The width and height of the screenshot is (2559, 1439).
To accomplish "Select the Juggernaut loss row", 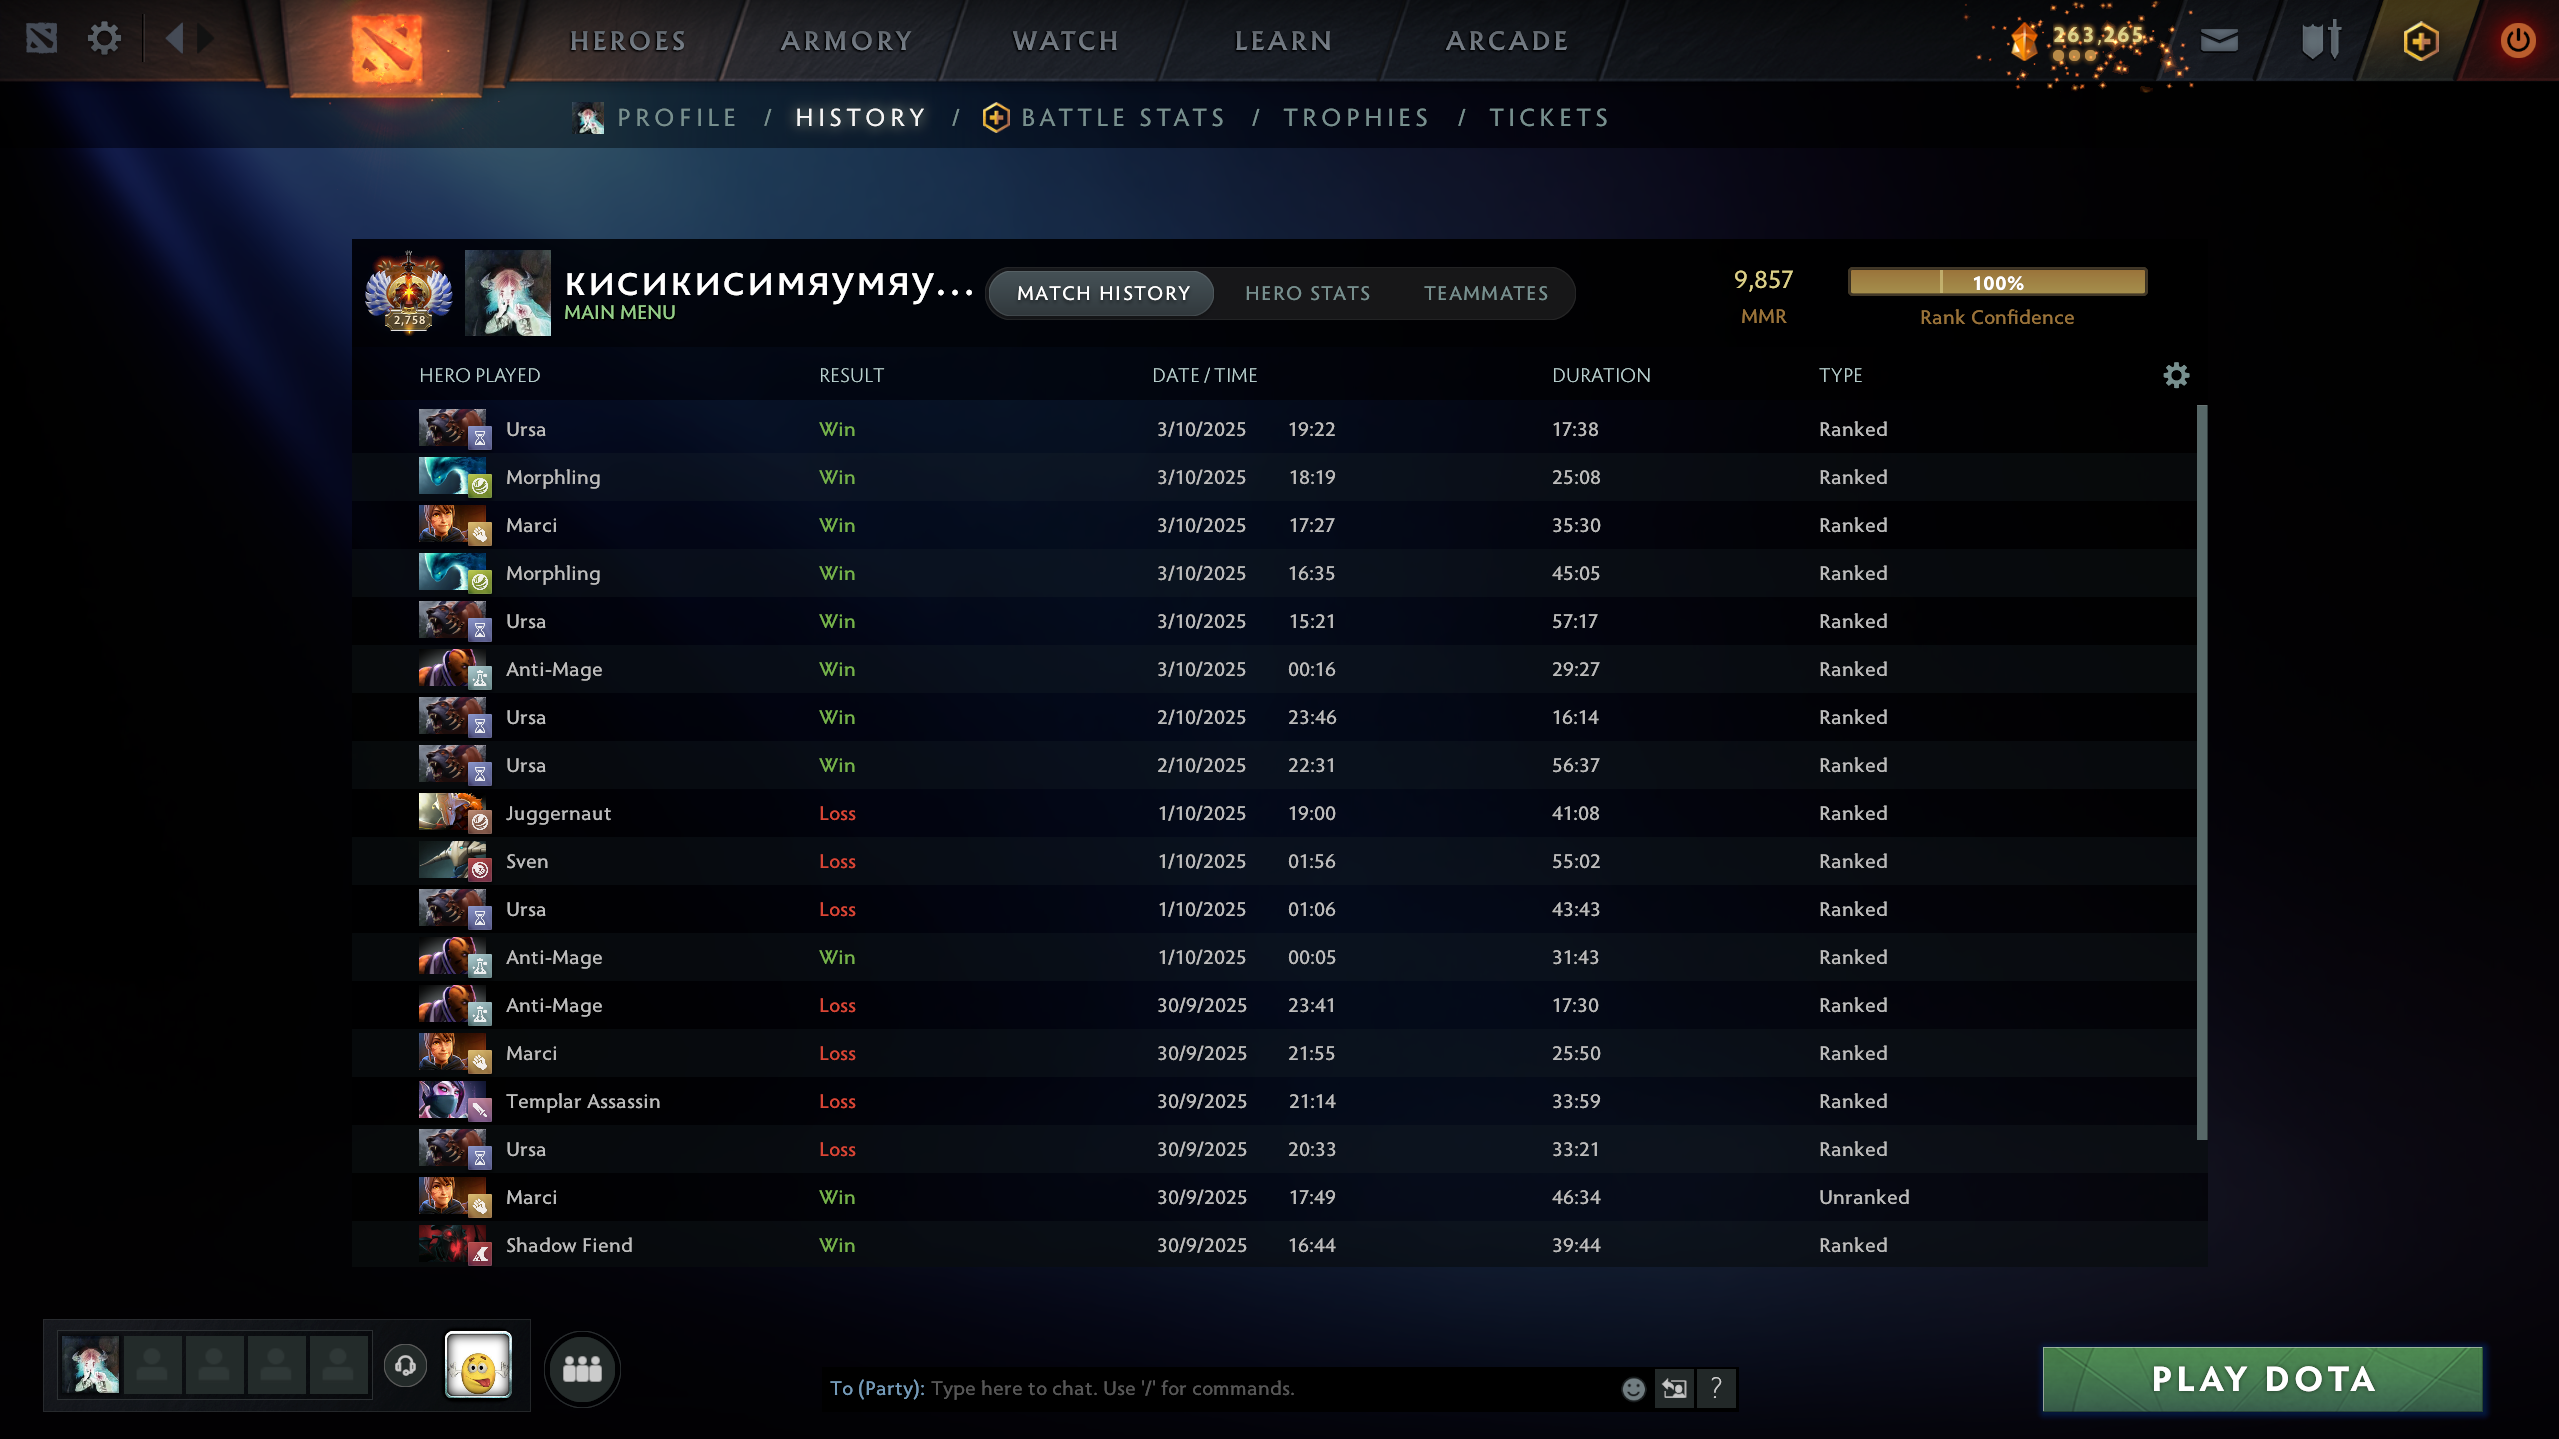I will [1274, 813].
